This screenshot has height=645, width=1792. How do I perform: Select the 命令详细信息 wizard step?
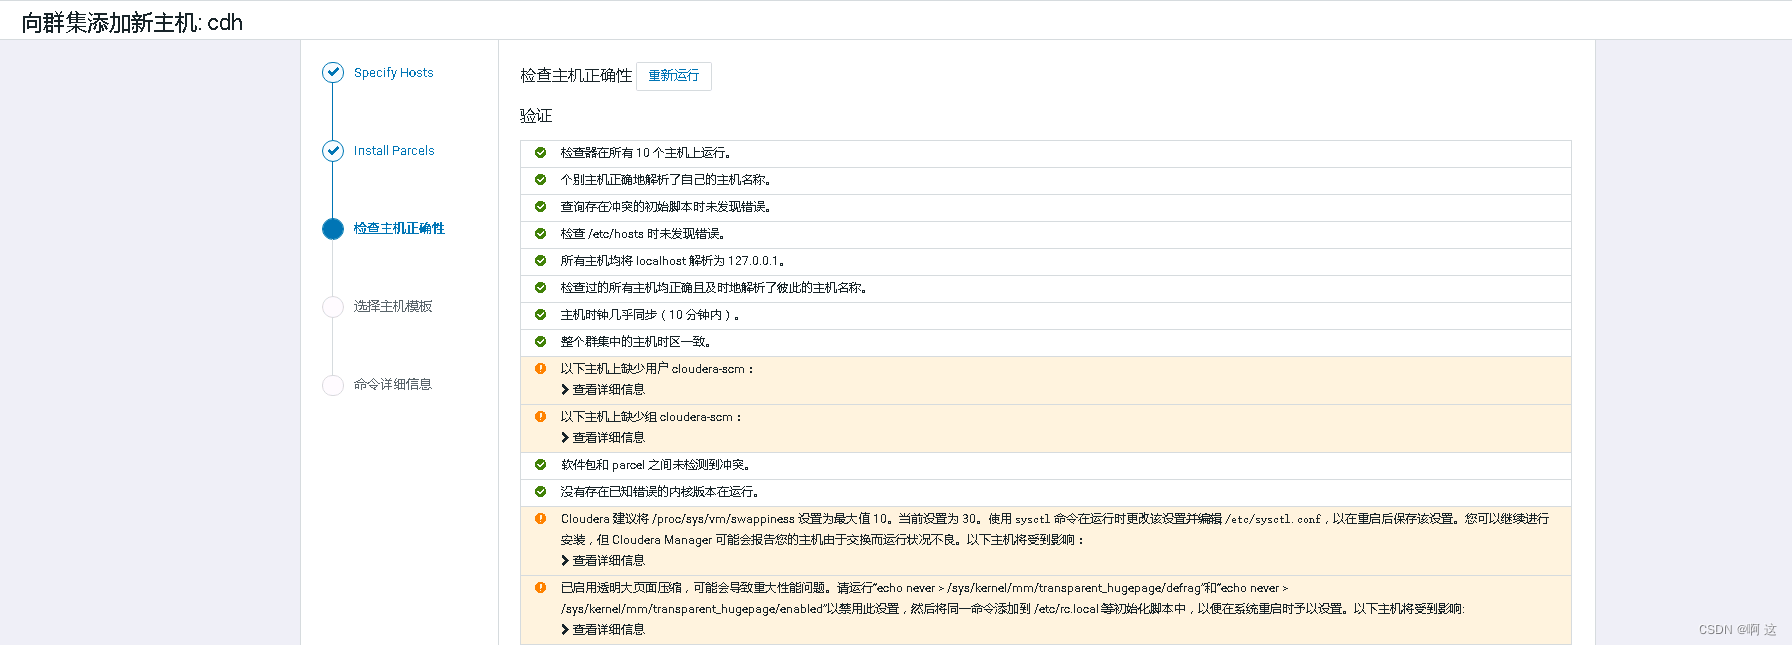click(393, 385)
